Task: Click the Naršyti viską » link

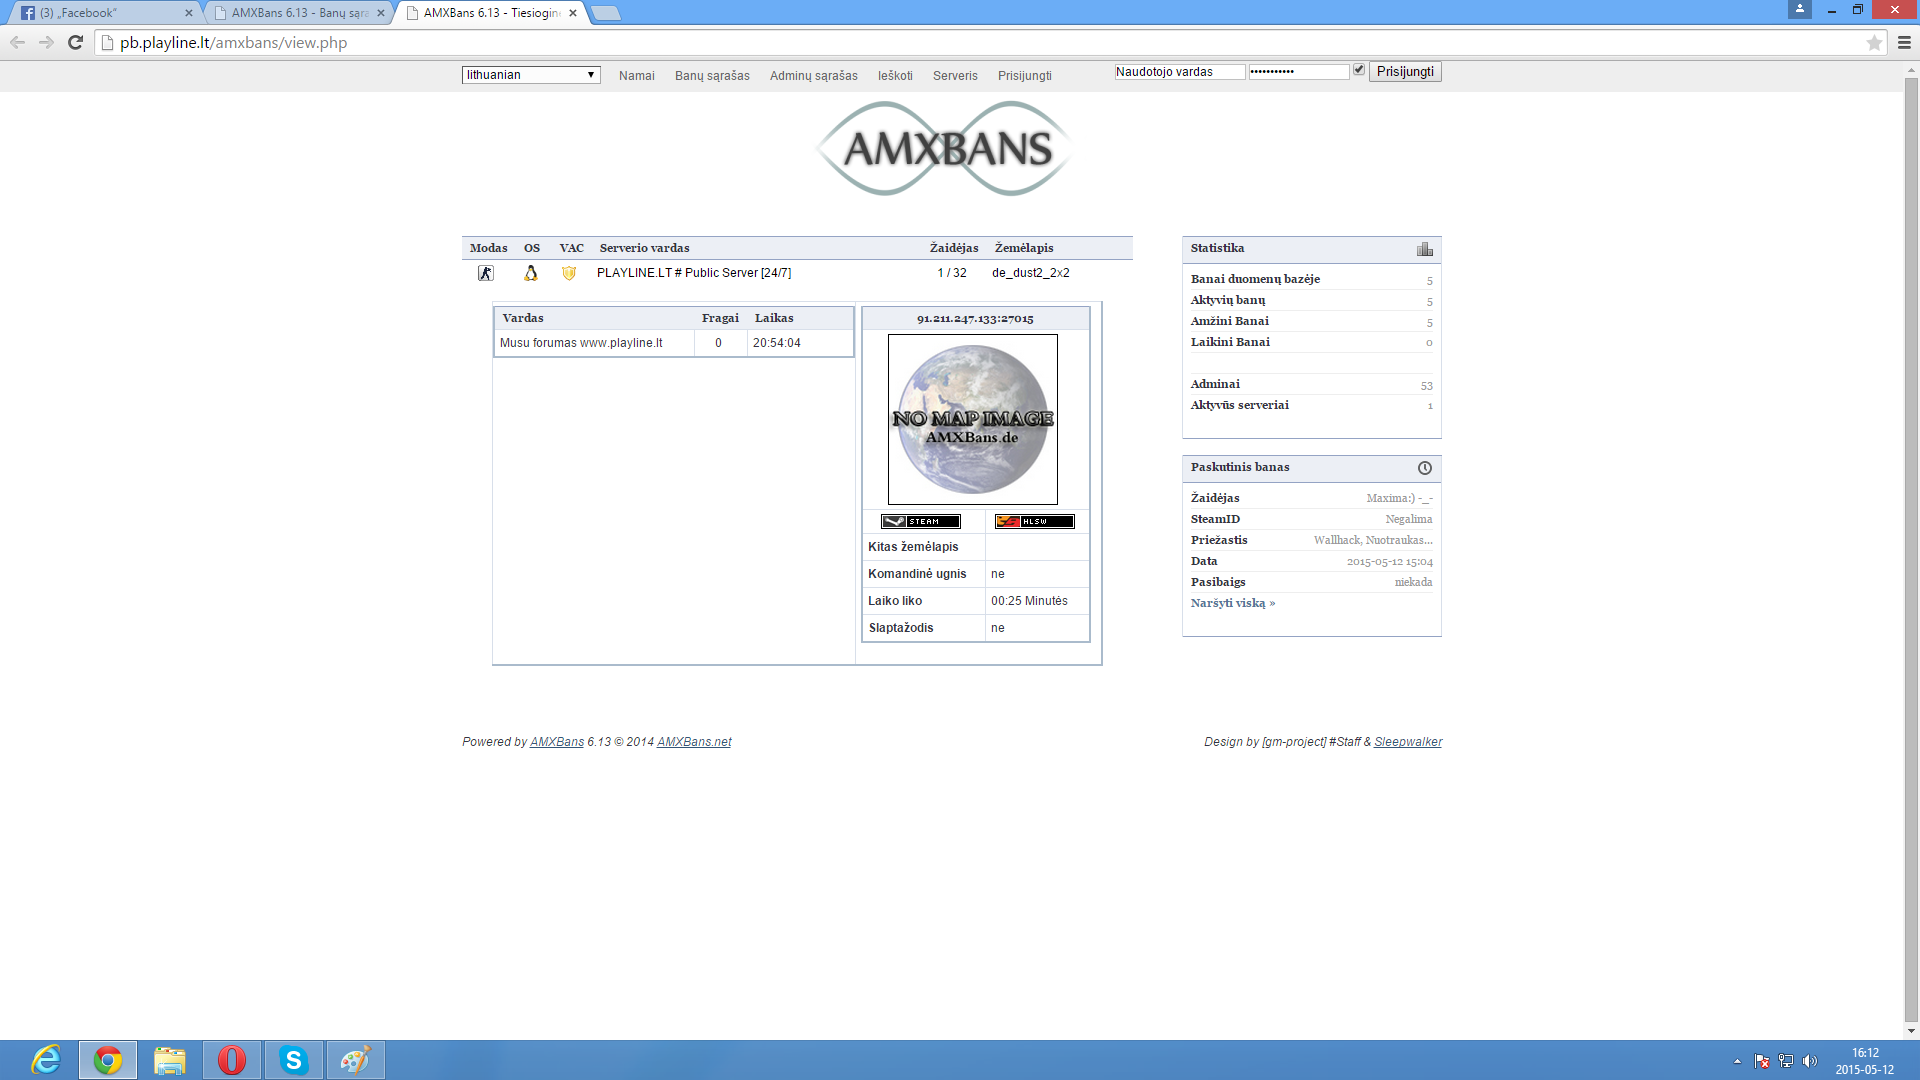Action: pyautogui.click(x=1233, y=603)
